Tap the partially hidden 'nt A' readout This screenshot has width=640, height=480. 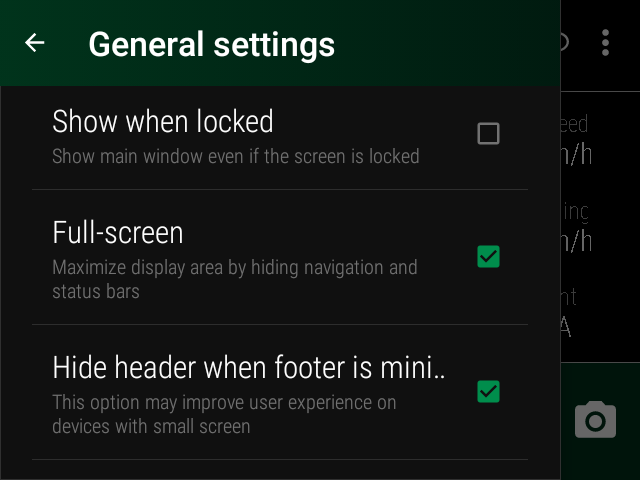[x=569, y=312]
